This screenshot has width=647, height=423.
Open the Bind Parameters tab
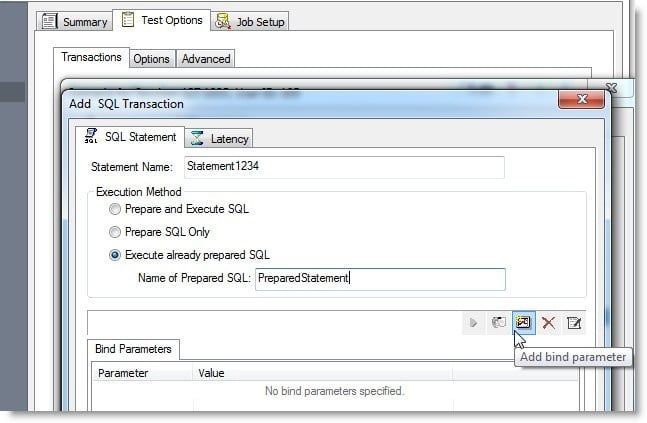[x=133, y=349]
